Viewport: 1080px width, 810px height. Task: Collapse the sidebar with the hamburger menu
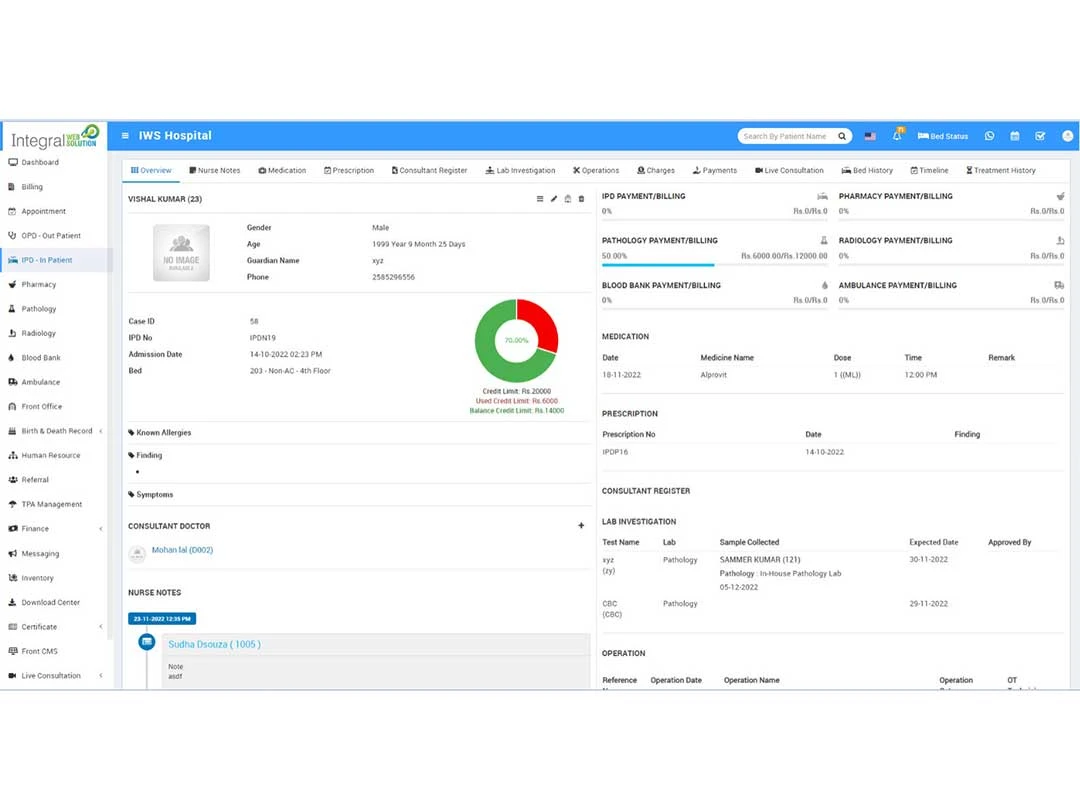tap(125, 135)
